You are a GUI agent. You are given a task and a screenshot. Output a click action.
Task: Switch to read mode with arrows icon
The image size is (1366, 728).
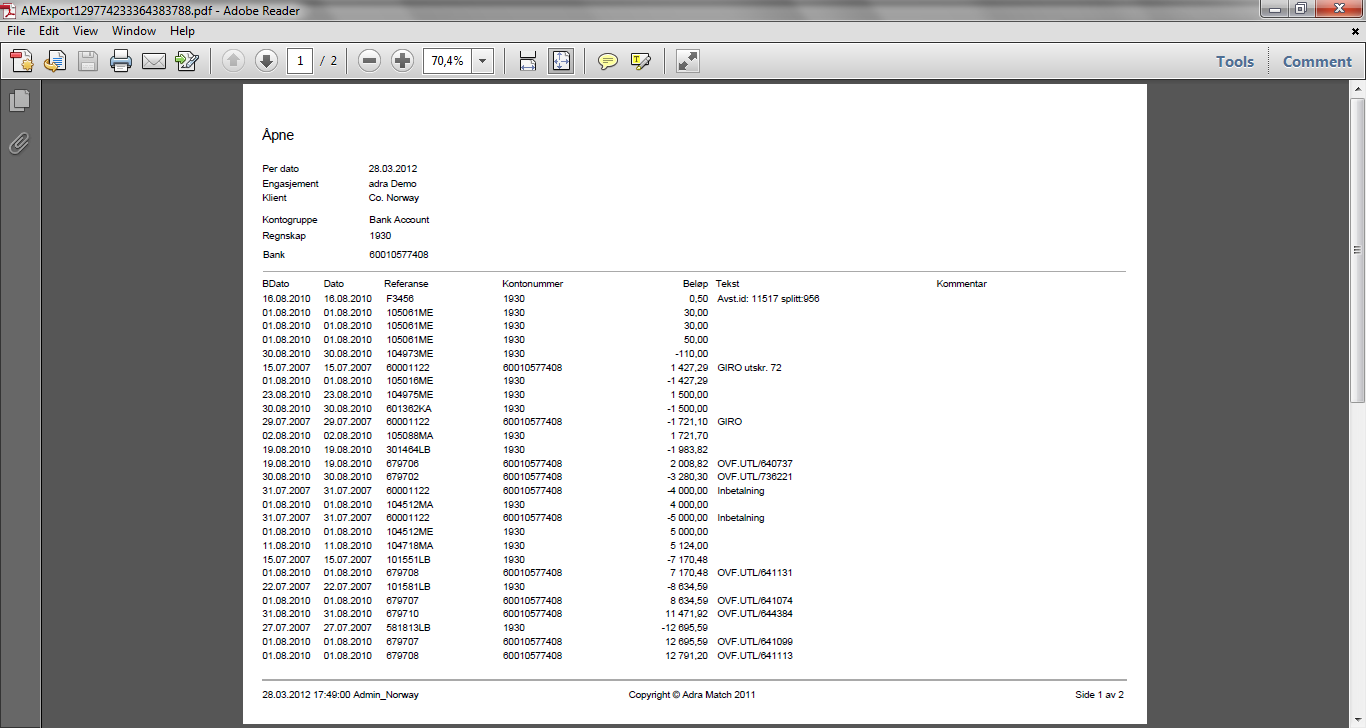point(688,61)
